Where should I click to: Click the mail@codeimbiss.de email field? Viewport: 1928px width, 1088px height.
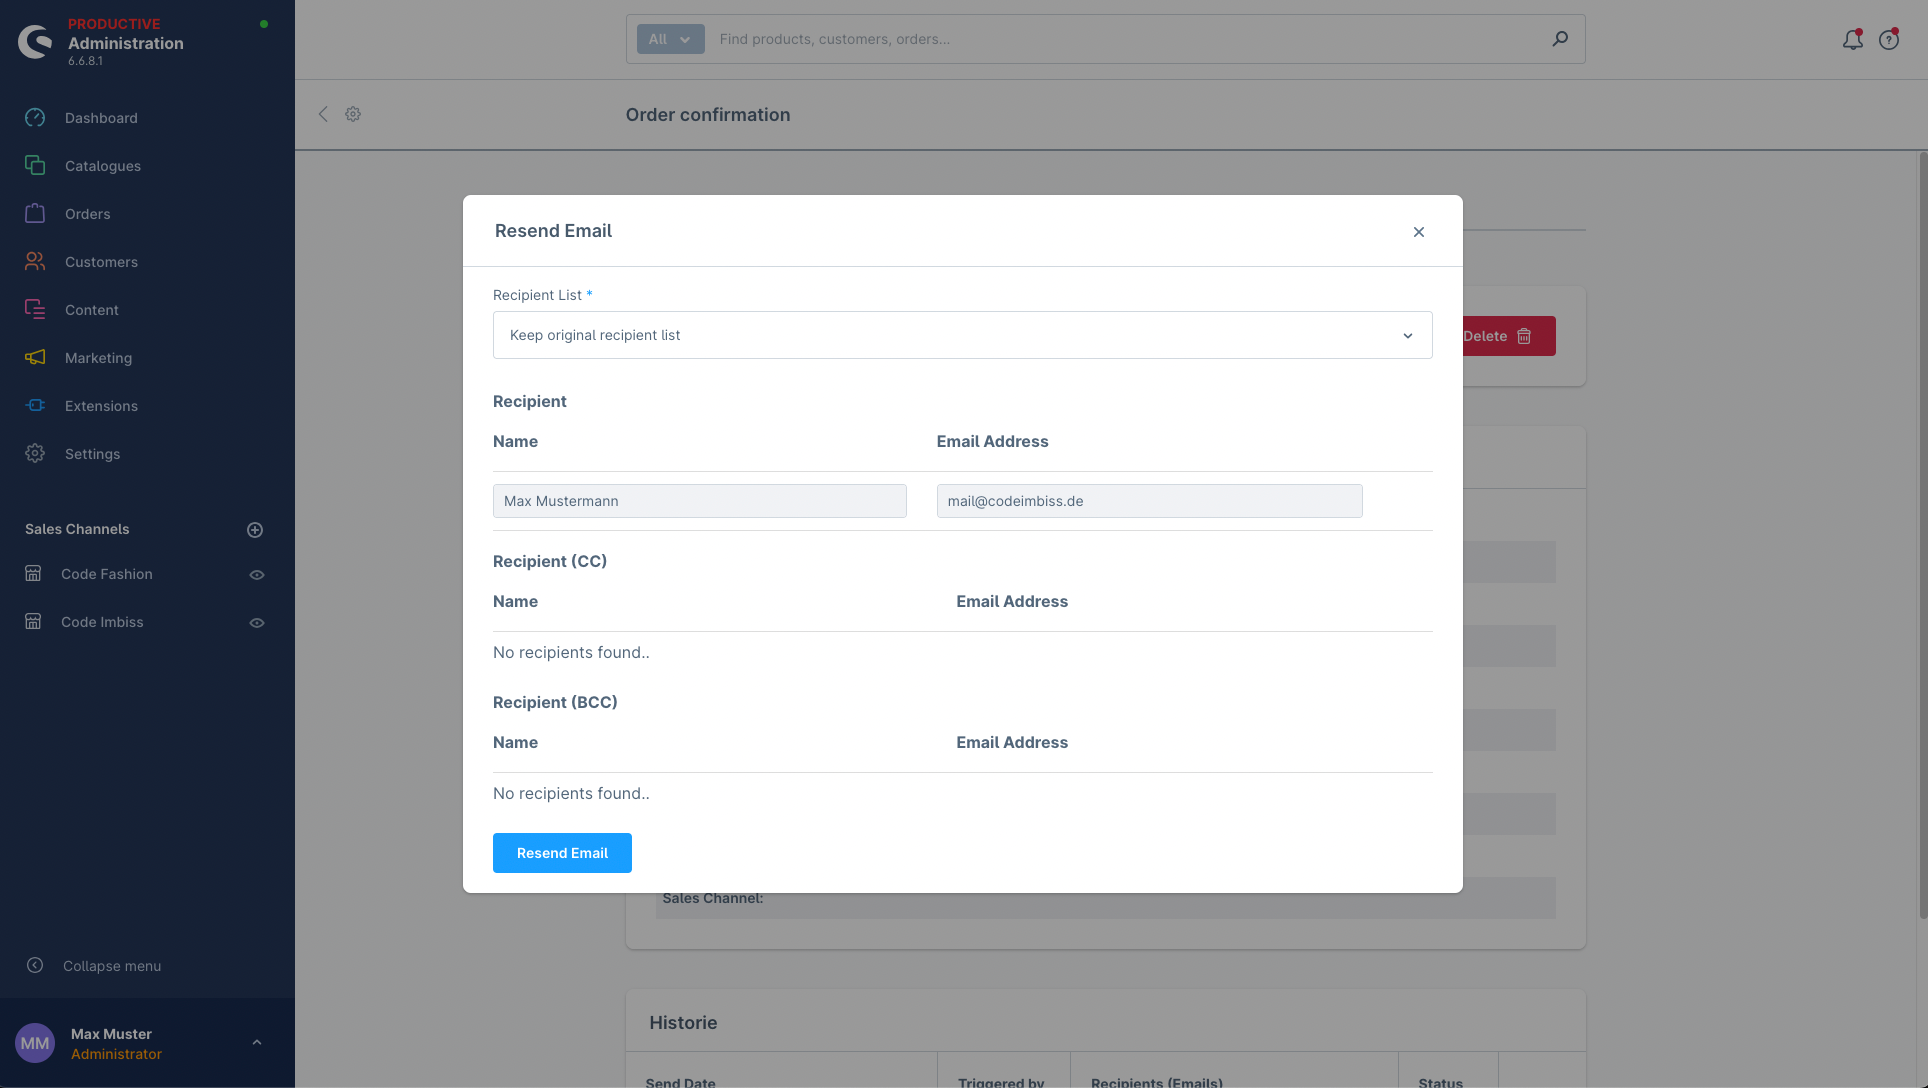click(x=1149, y=501)
